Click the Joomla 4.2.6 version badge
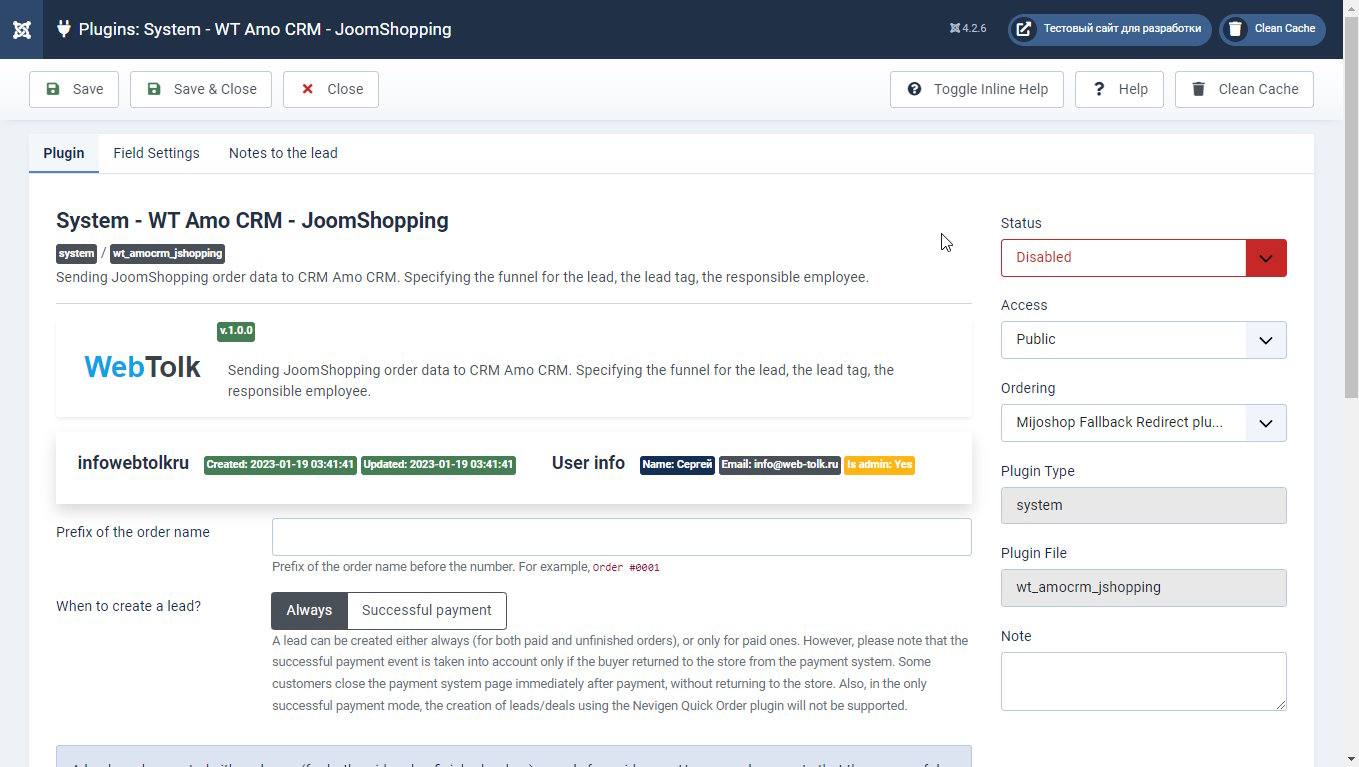 tap(968, 29)
